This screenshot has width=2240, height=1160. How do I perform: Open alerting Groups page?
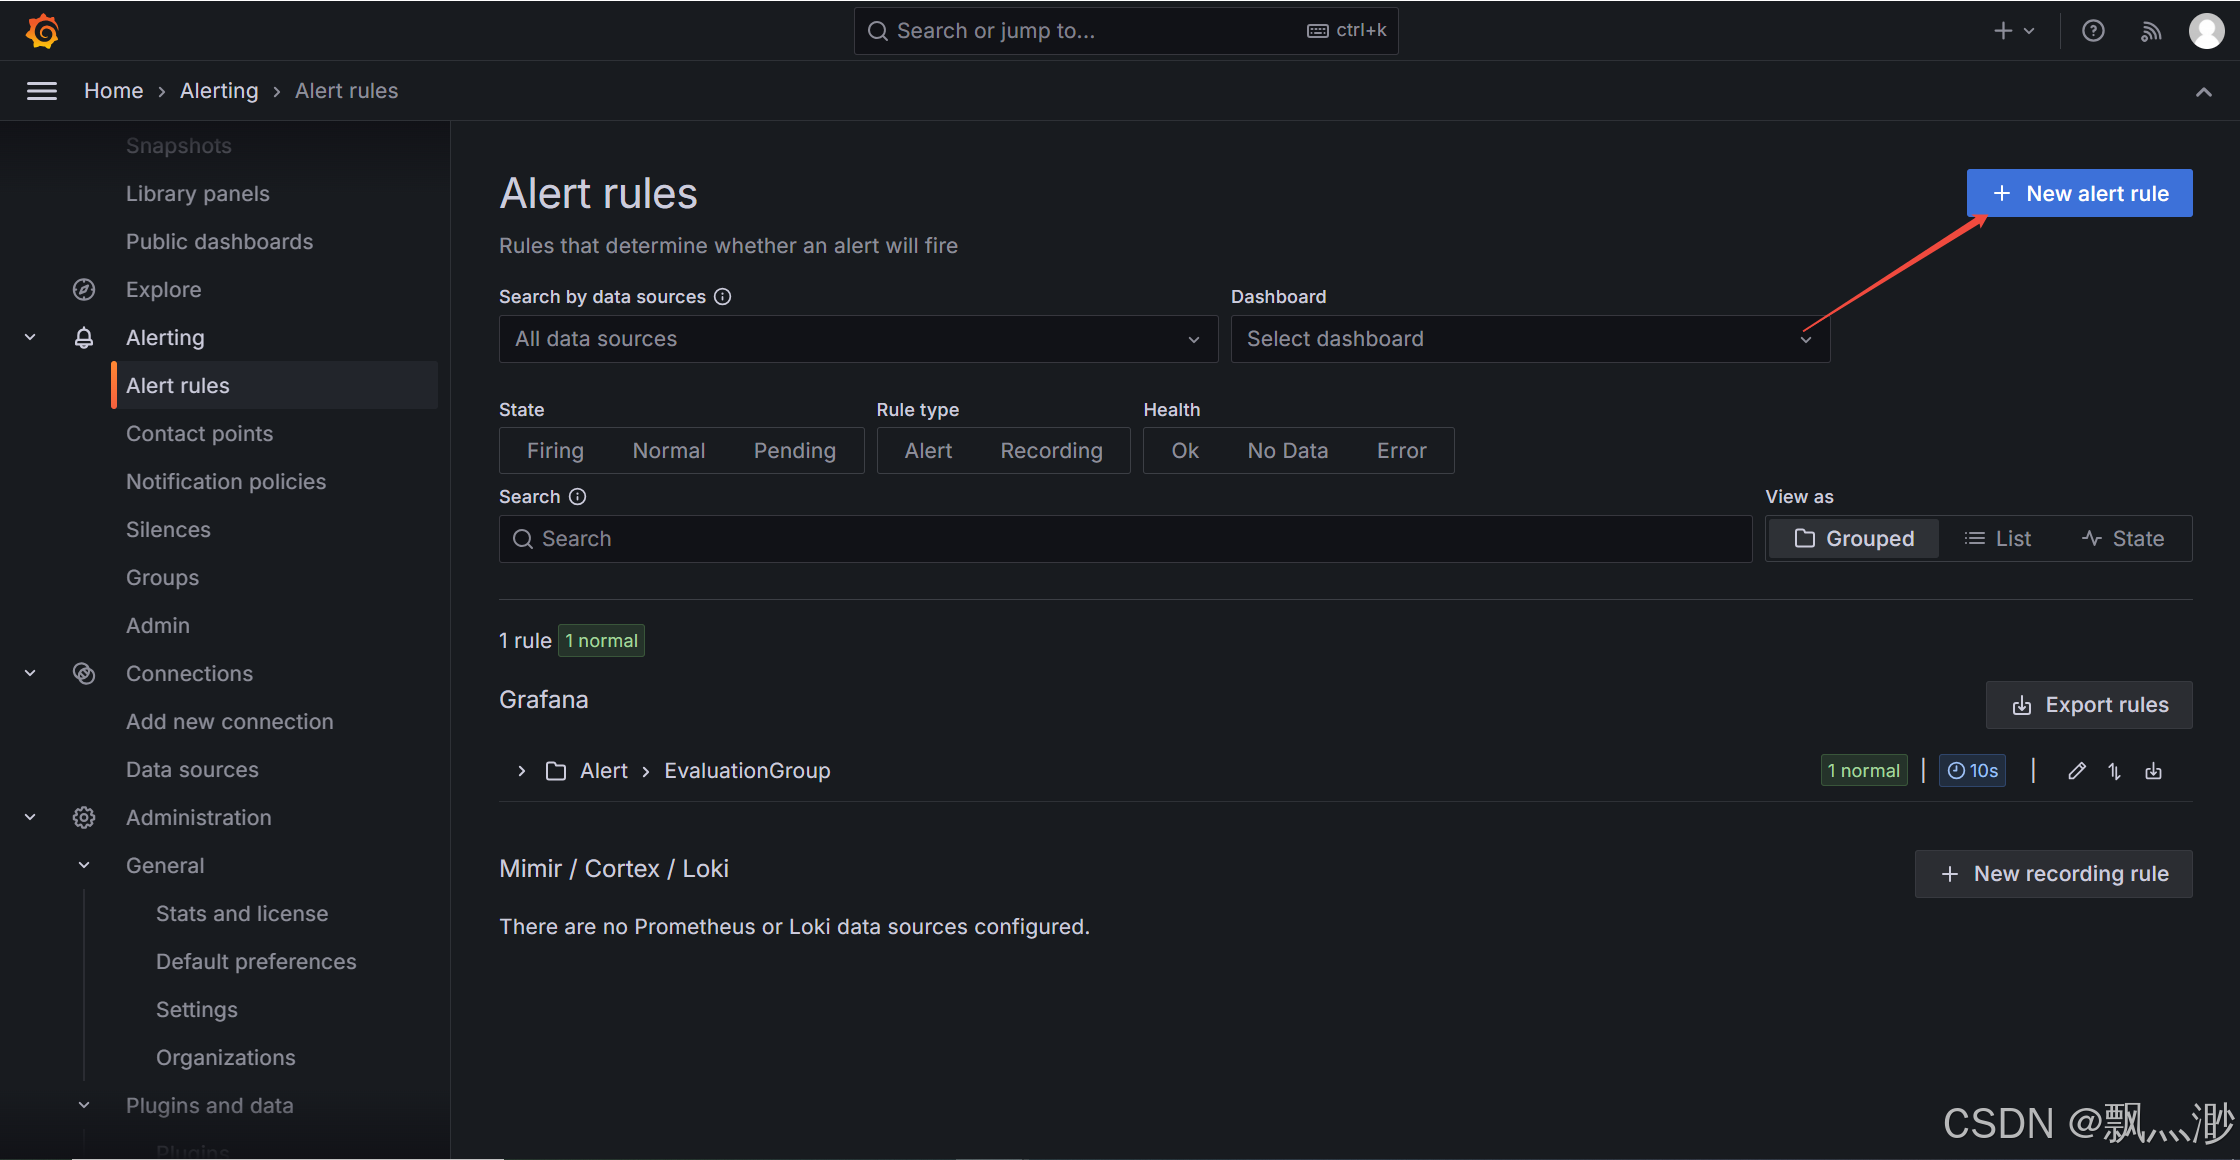[162, 578]
